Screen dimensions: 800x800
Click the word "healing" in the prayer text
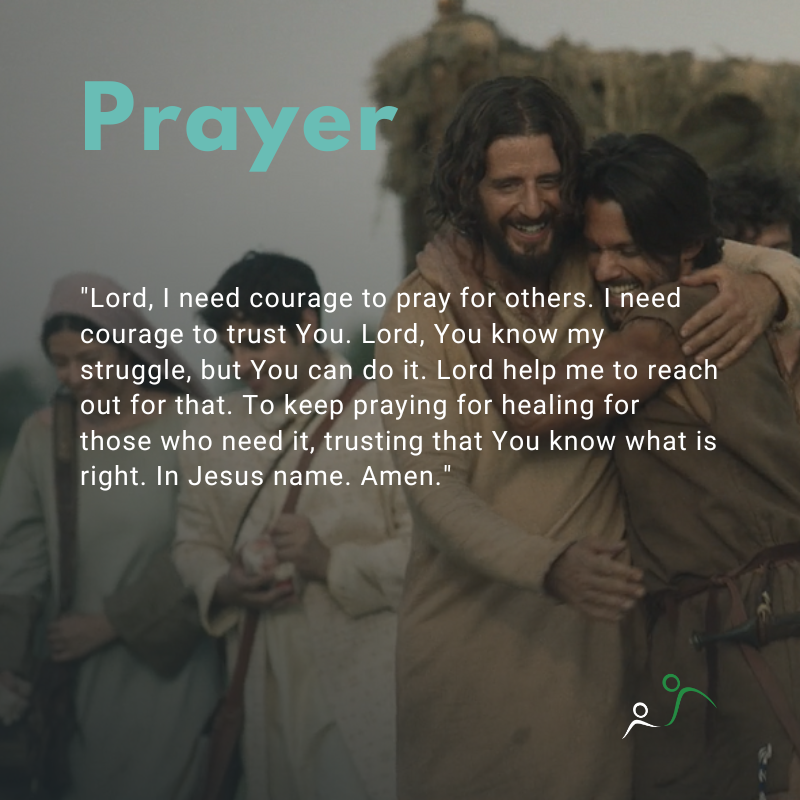pos(548,407)
